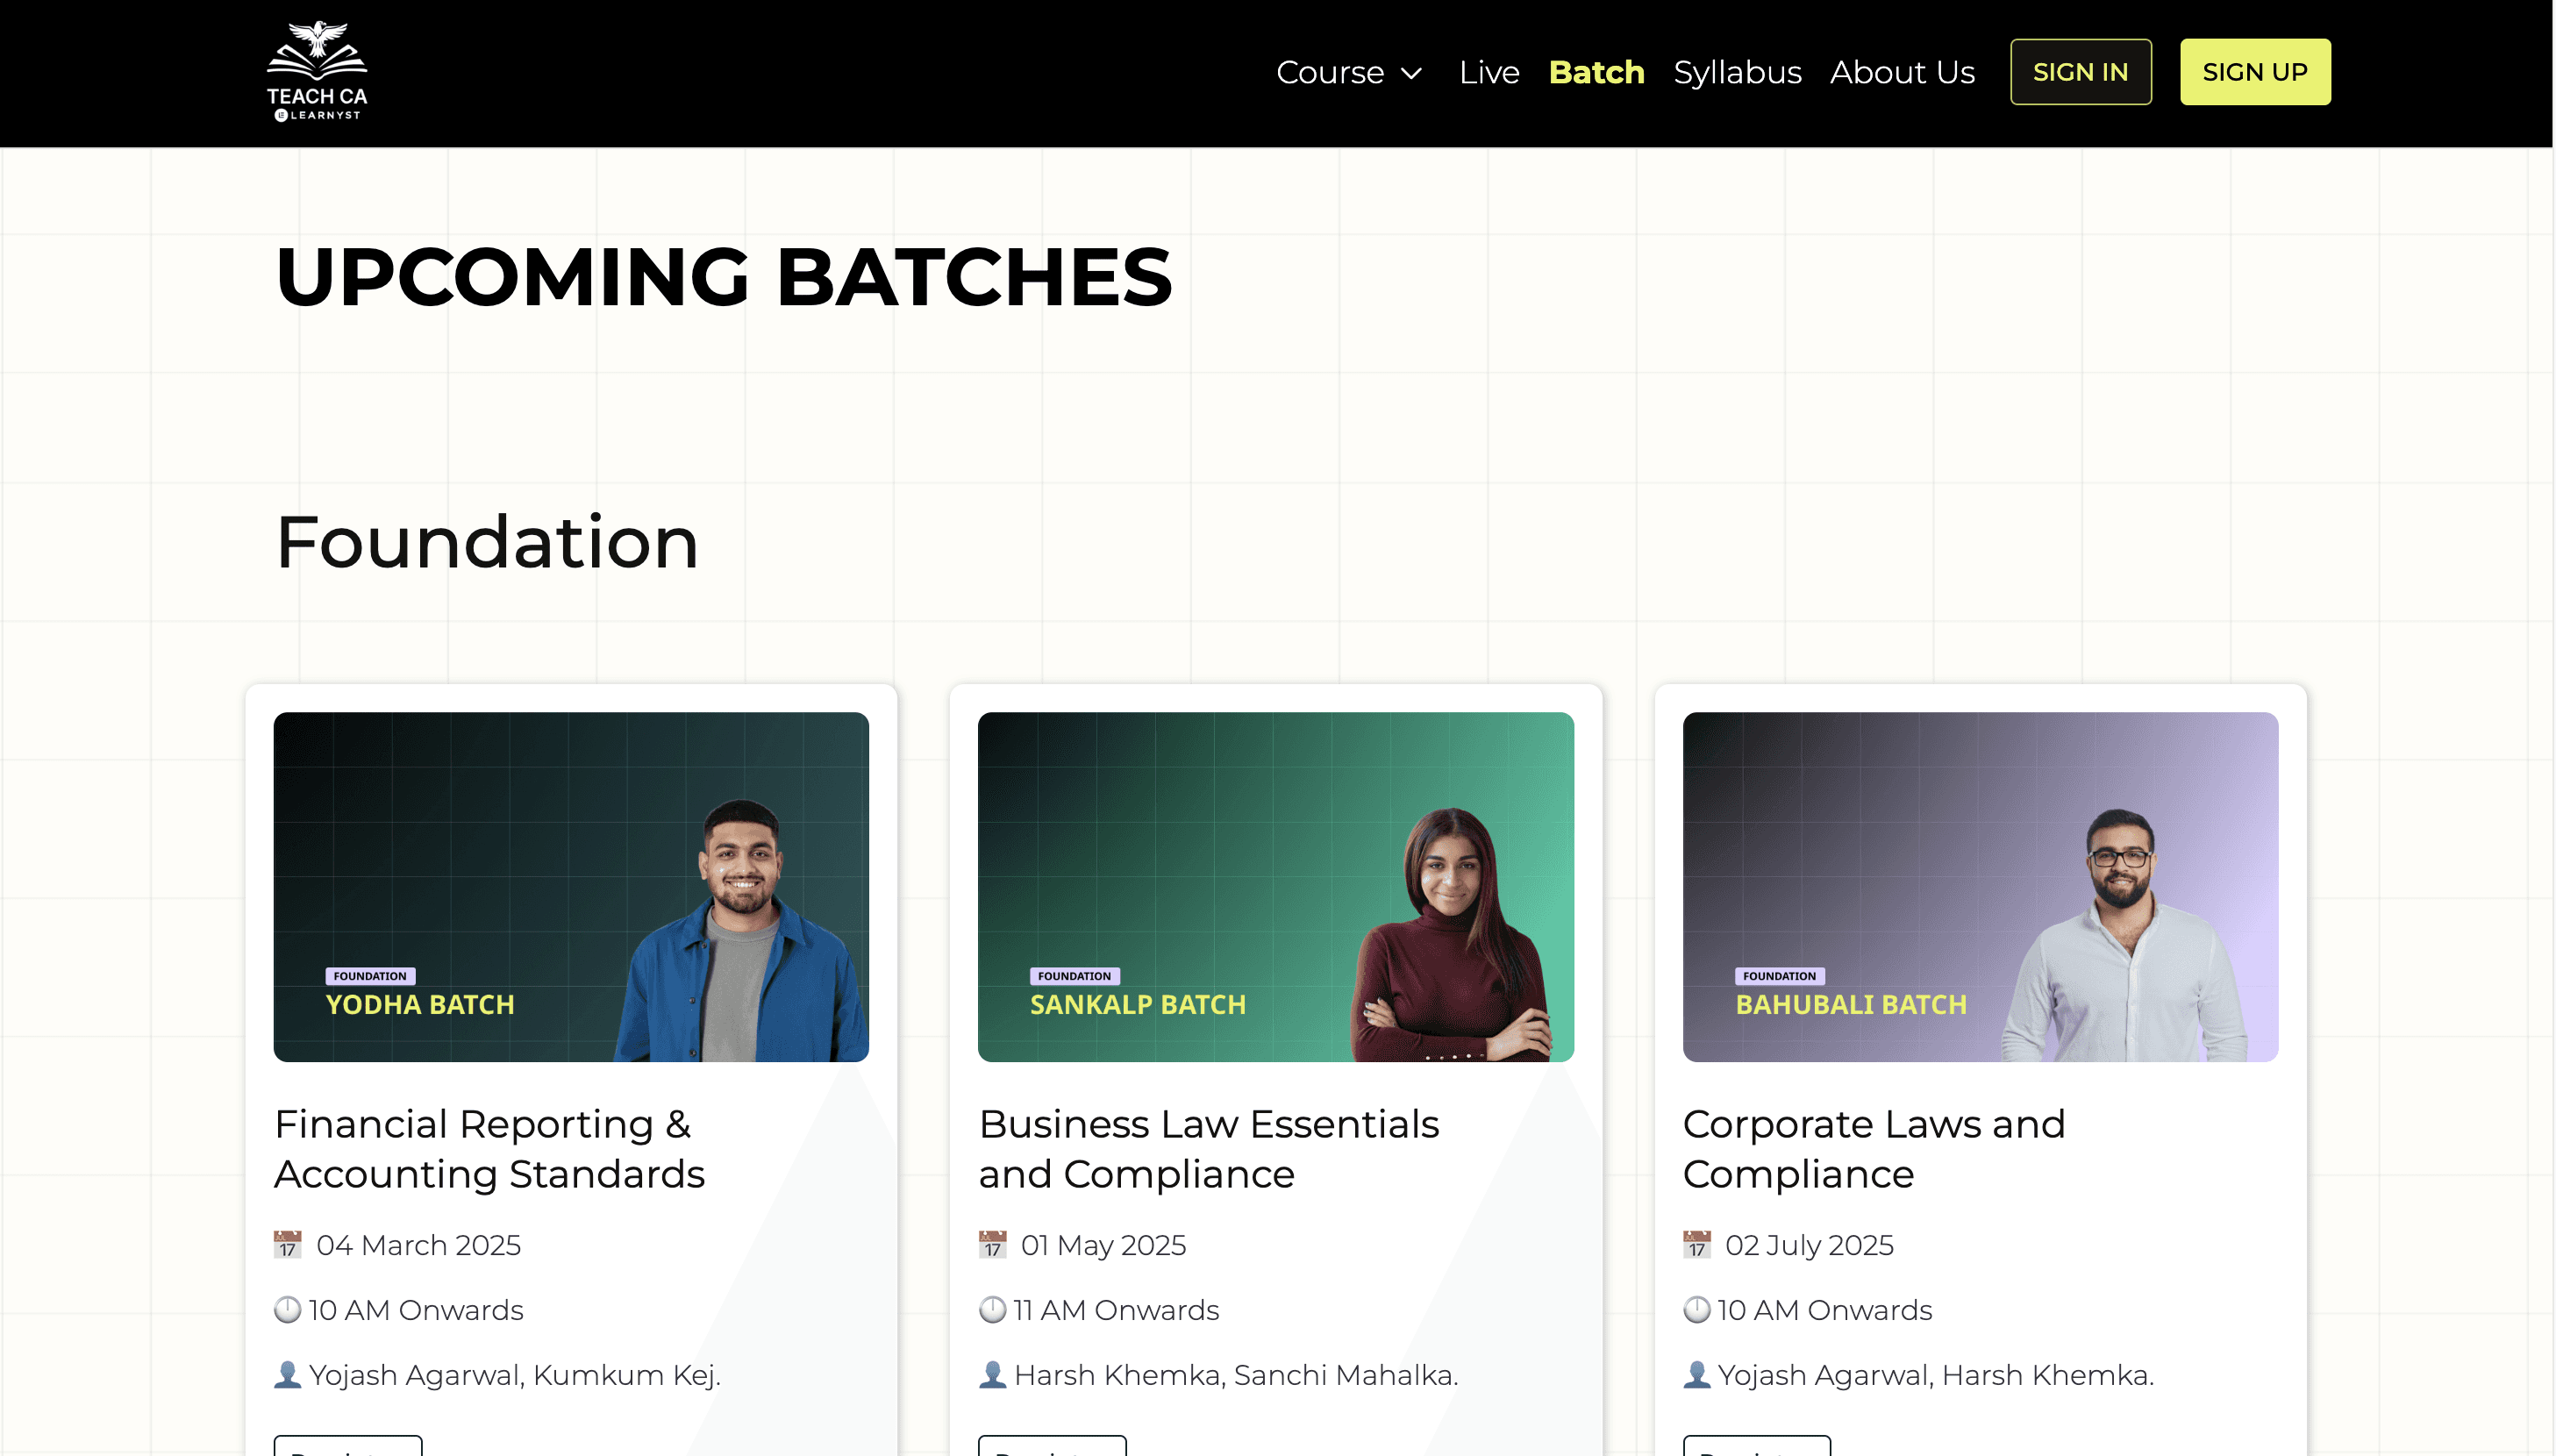Click person icon beside Harsh Khemka, Sanchi Mahalka
The image size is (2556, 1456).
(x=991, y=1375)
